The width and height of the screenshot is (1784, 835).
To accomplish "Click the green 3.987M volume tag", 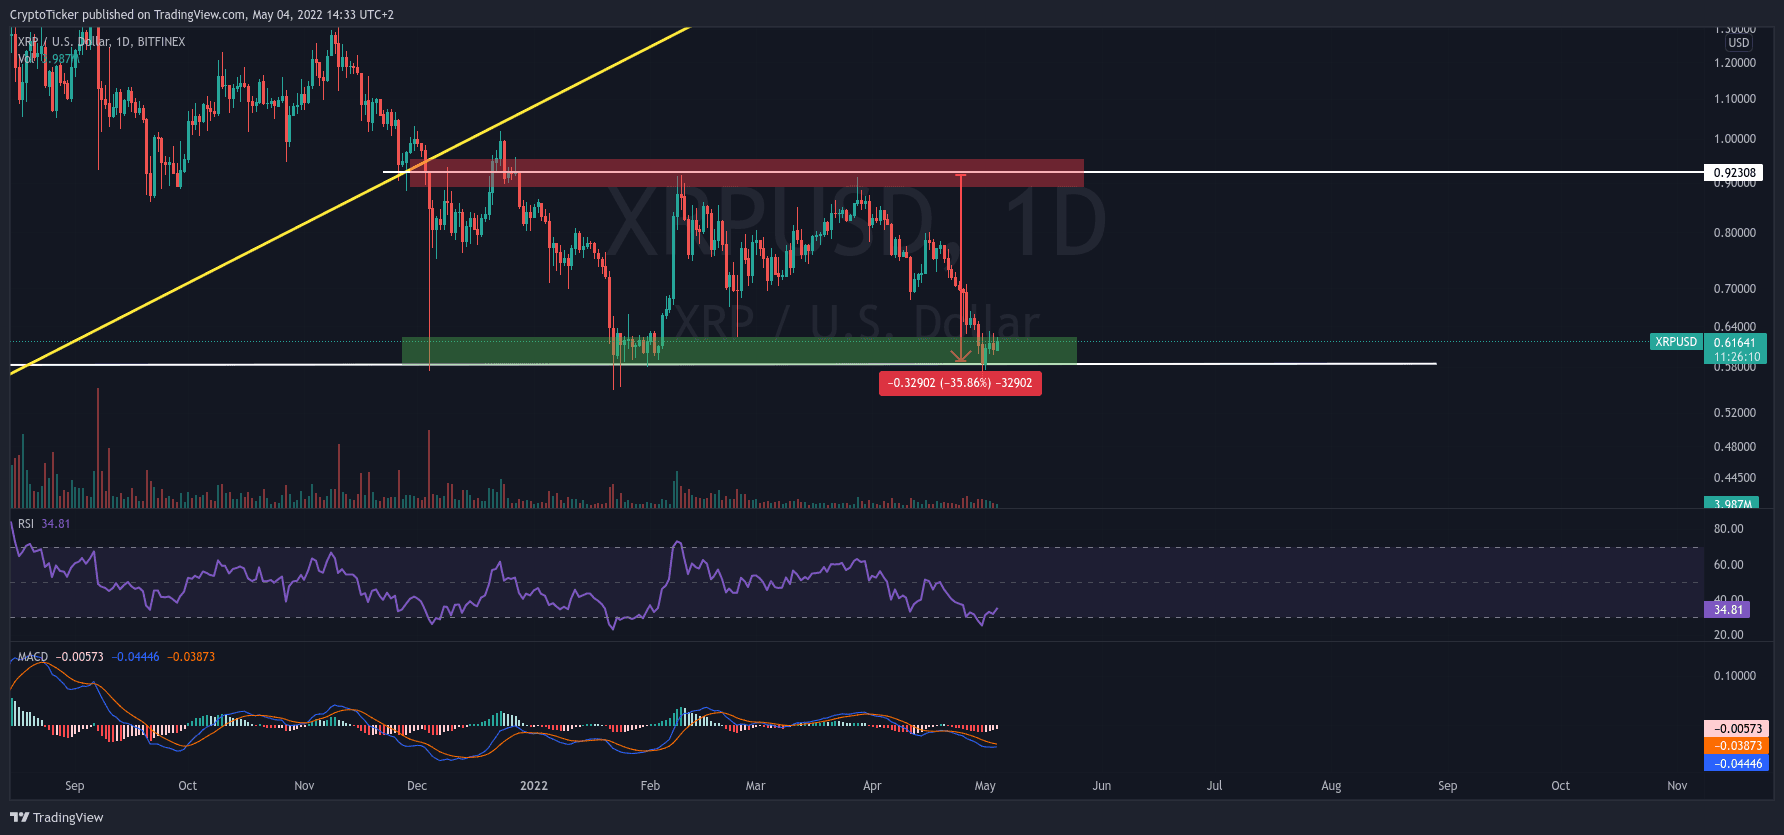I will [x=1732, y=504].
